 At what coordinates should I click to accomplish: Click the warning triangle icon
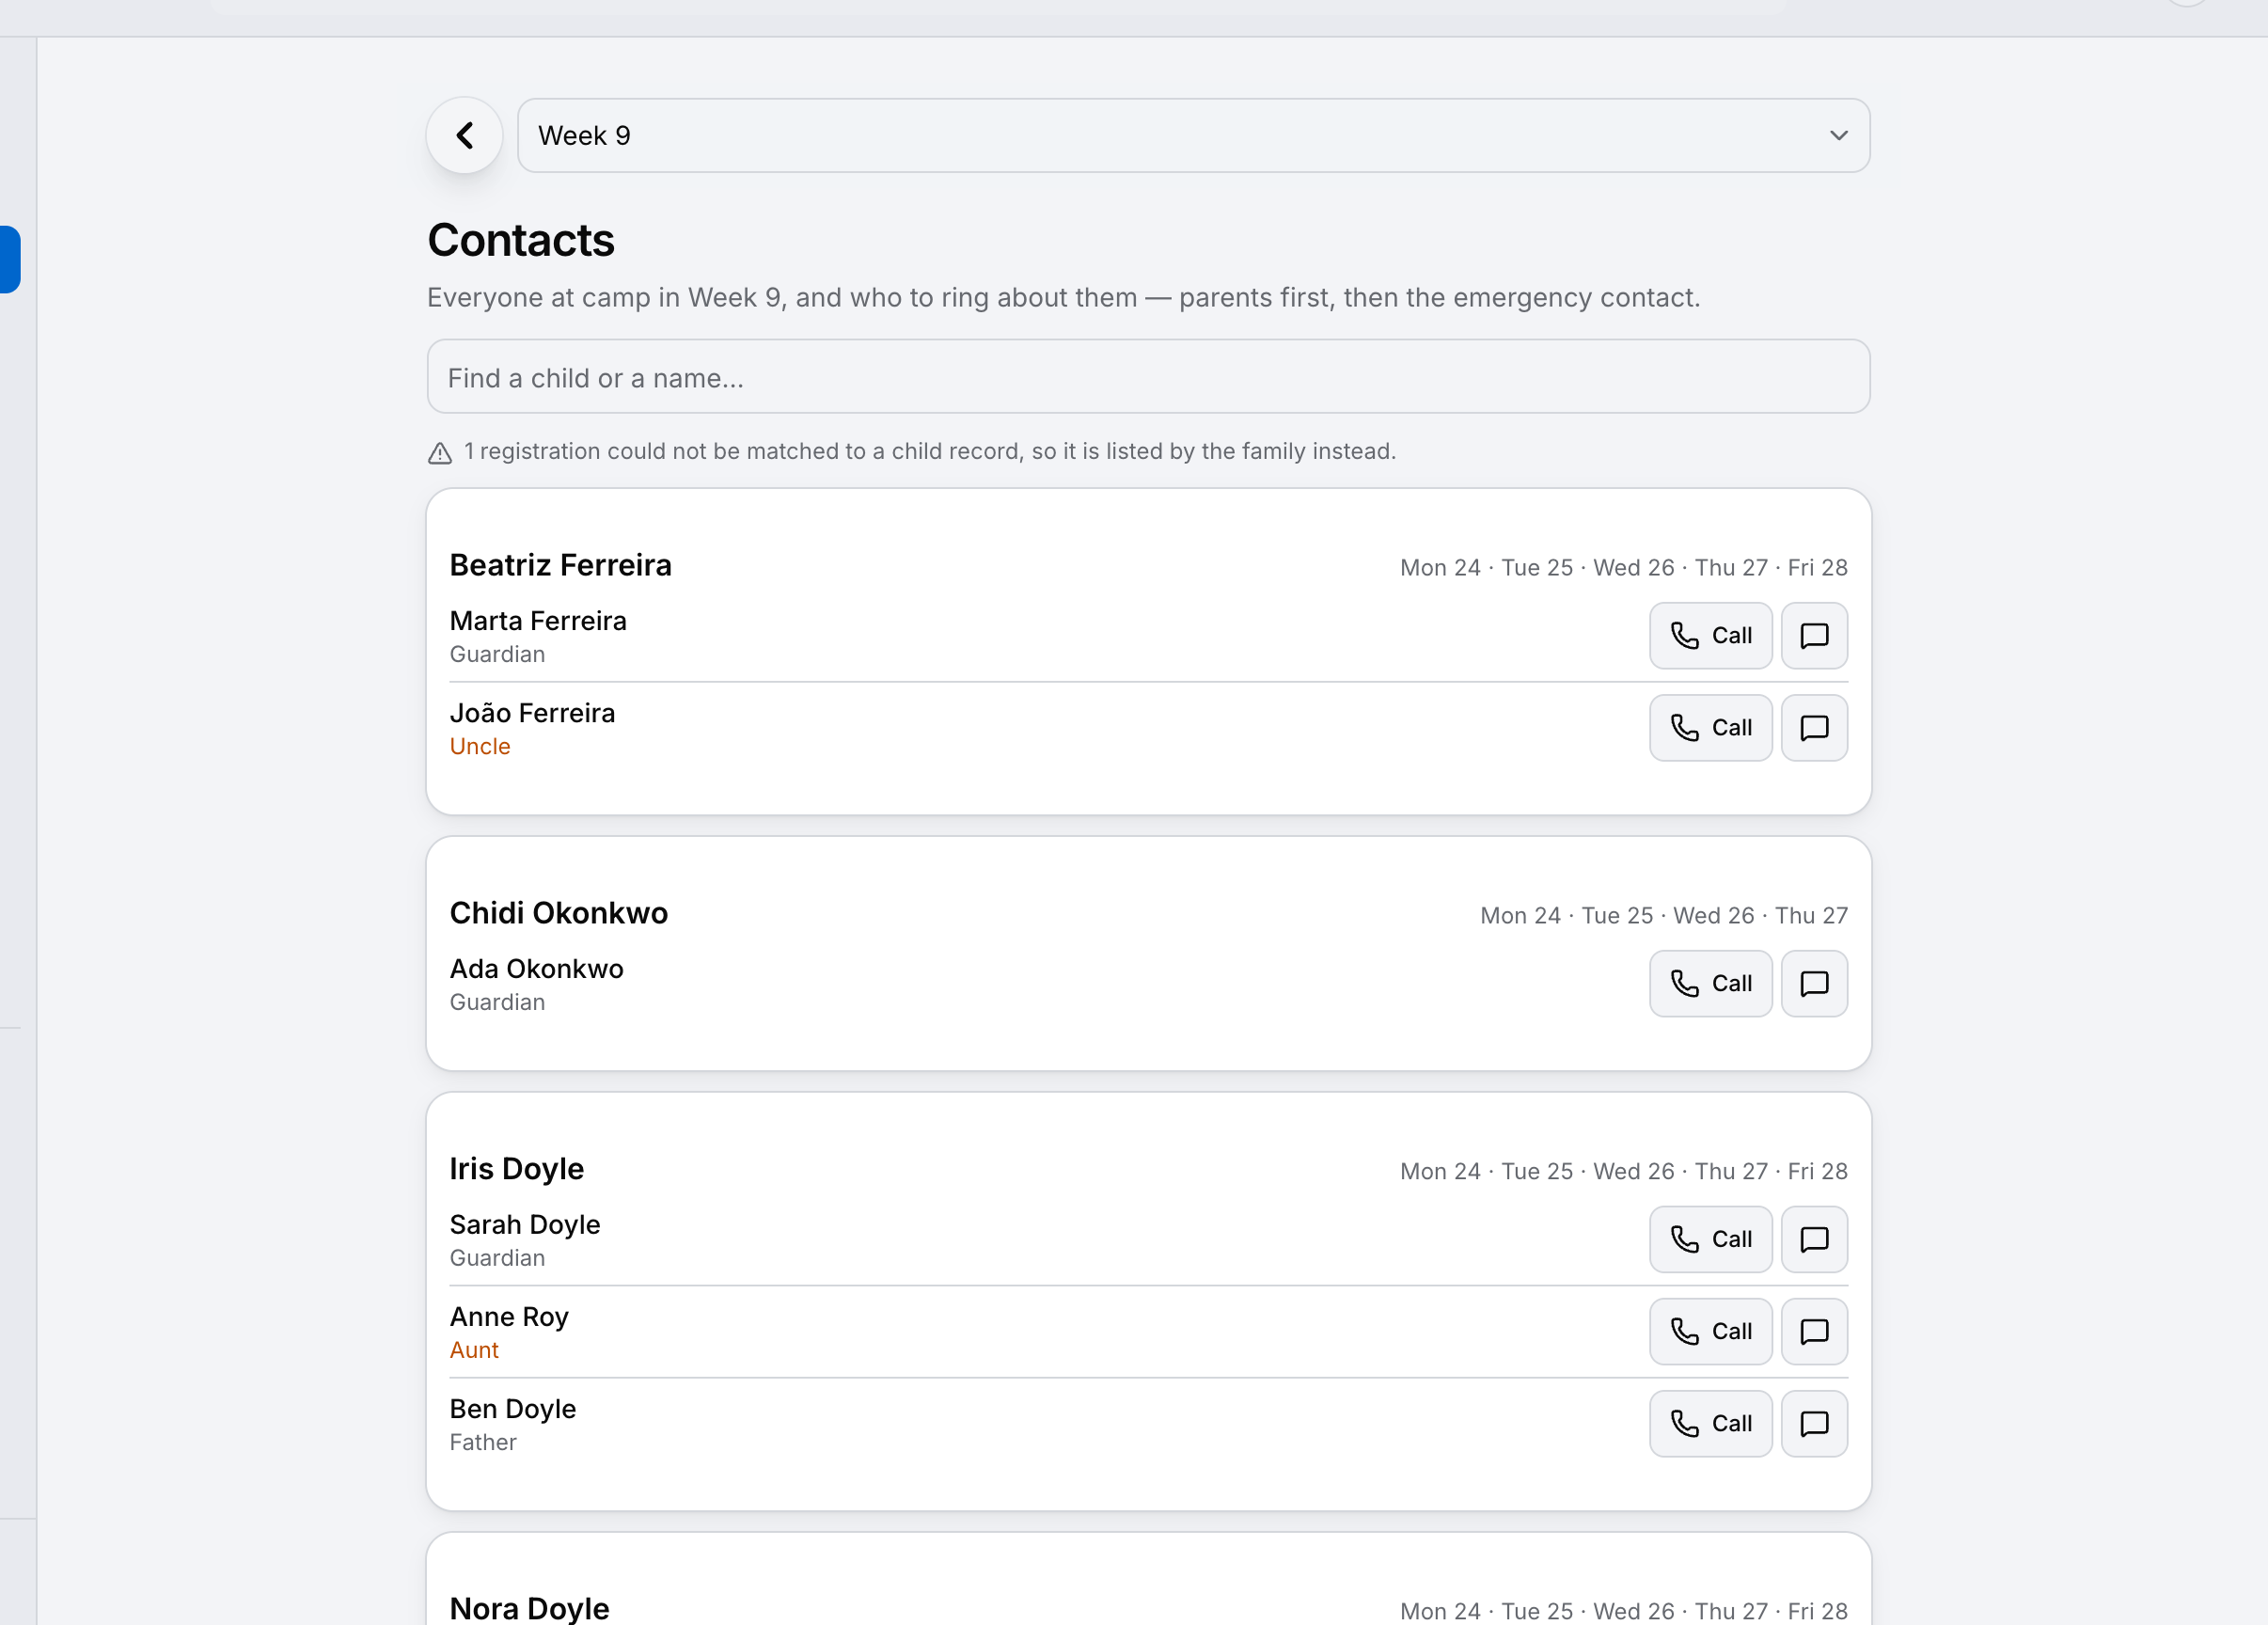[x=440, y=453]
